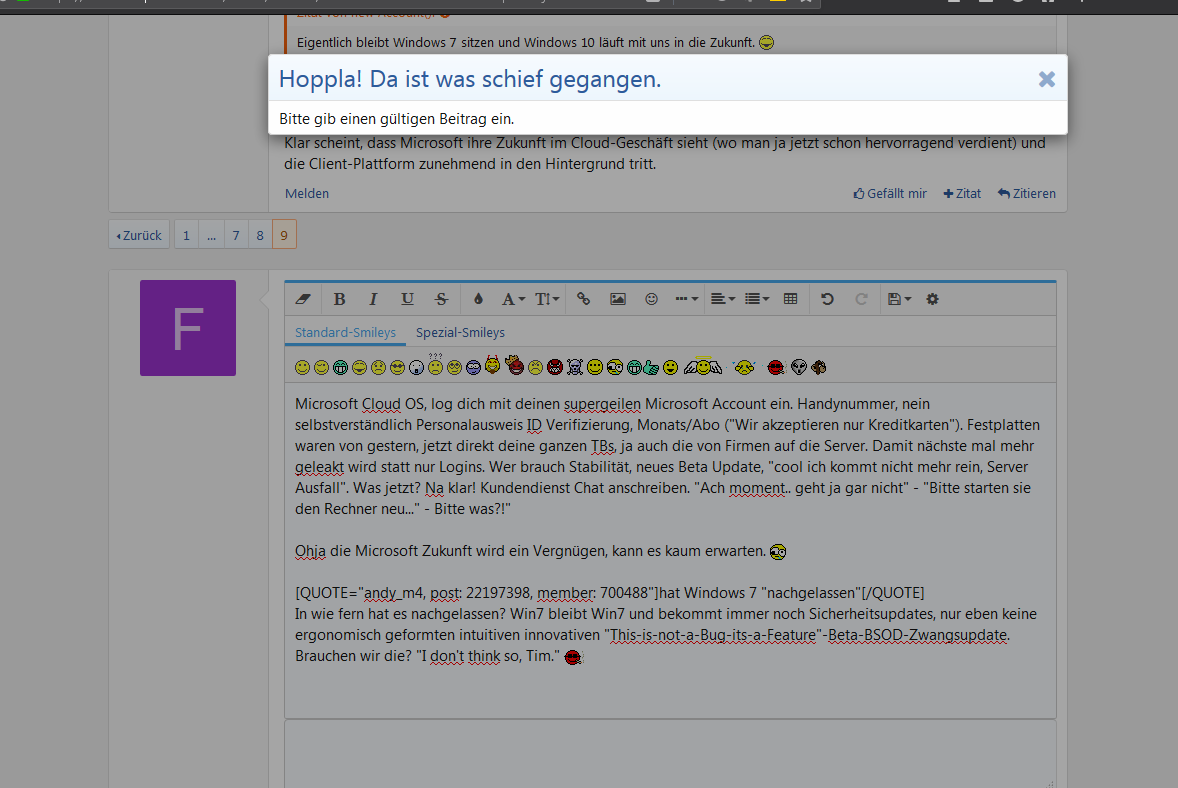Go back with the 'Zurück' pagination button

[x=139, y=235]
